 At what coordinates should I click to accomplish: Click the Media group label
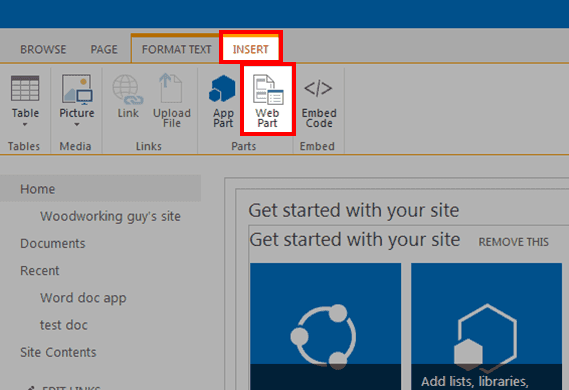[75, 146]
